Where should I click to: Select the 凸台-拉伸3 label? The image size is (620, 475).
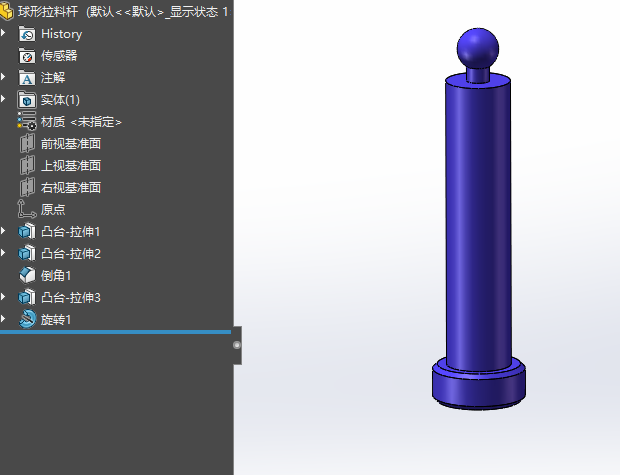(71, 297)
